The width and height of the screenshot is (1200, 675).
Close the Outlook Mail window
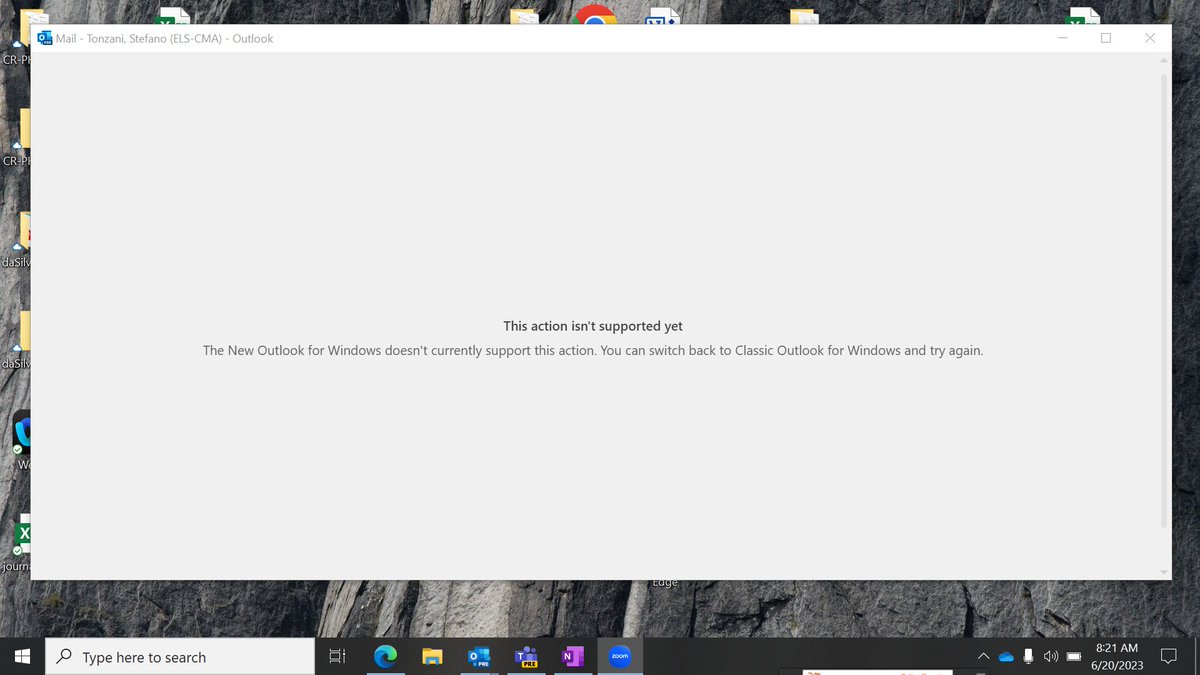1150,38
